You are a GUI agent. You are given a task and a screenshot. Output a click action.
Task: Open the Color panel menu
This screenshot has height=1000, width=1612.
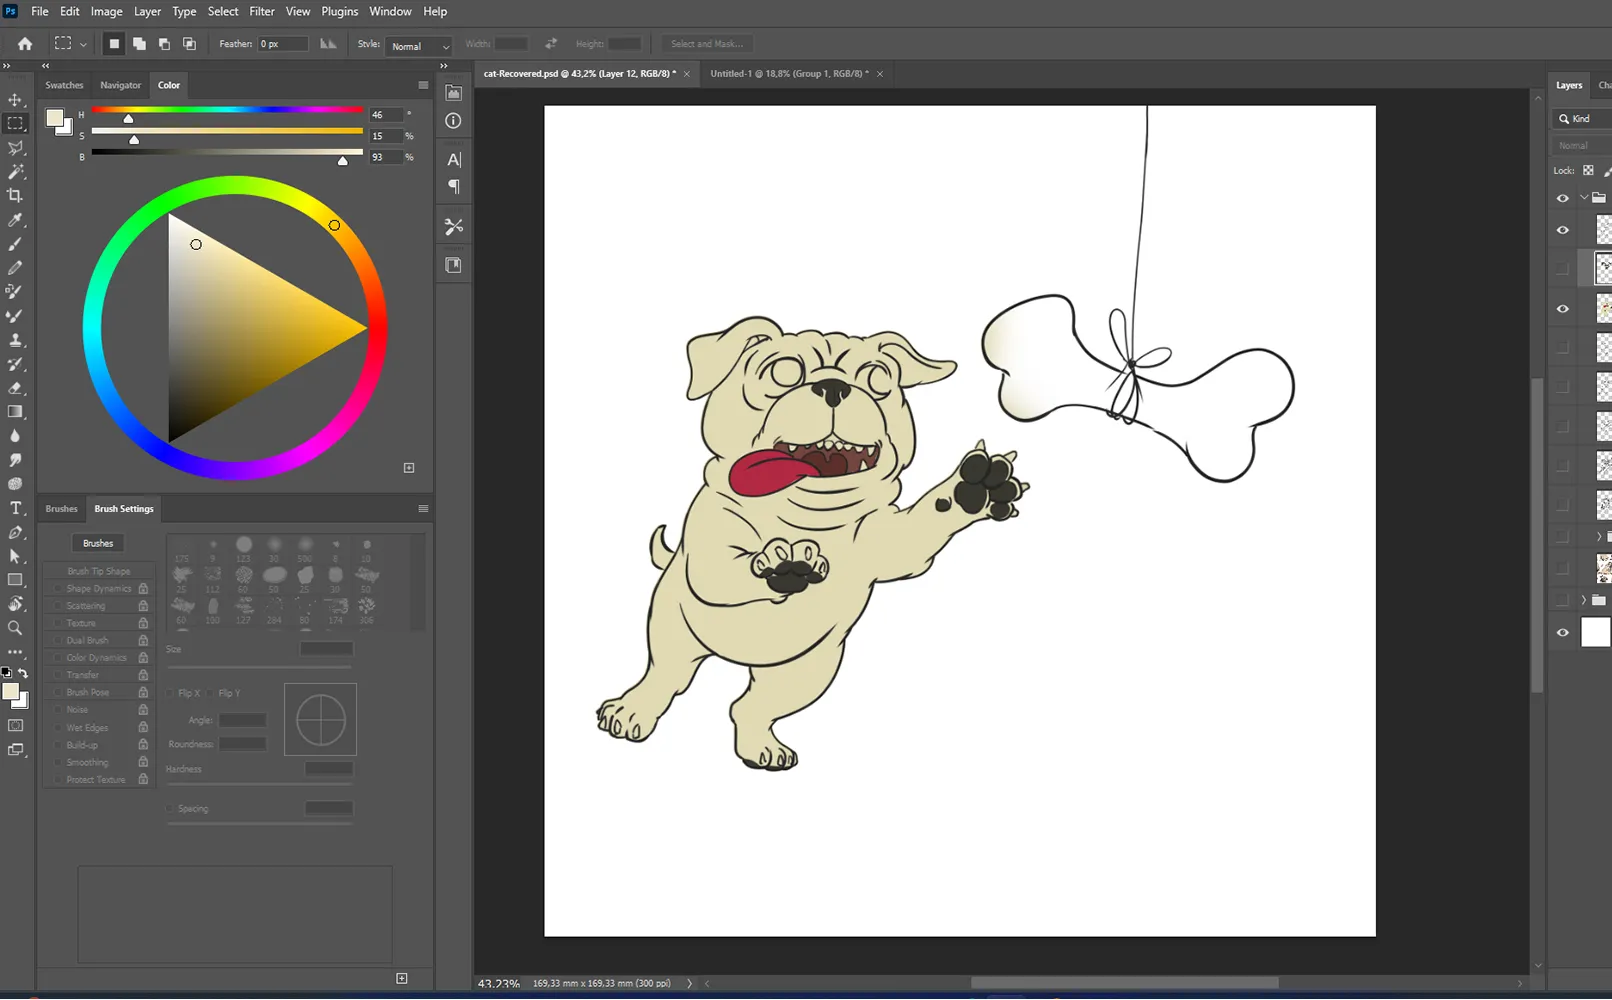[423, 85]
